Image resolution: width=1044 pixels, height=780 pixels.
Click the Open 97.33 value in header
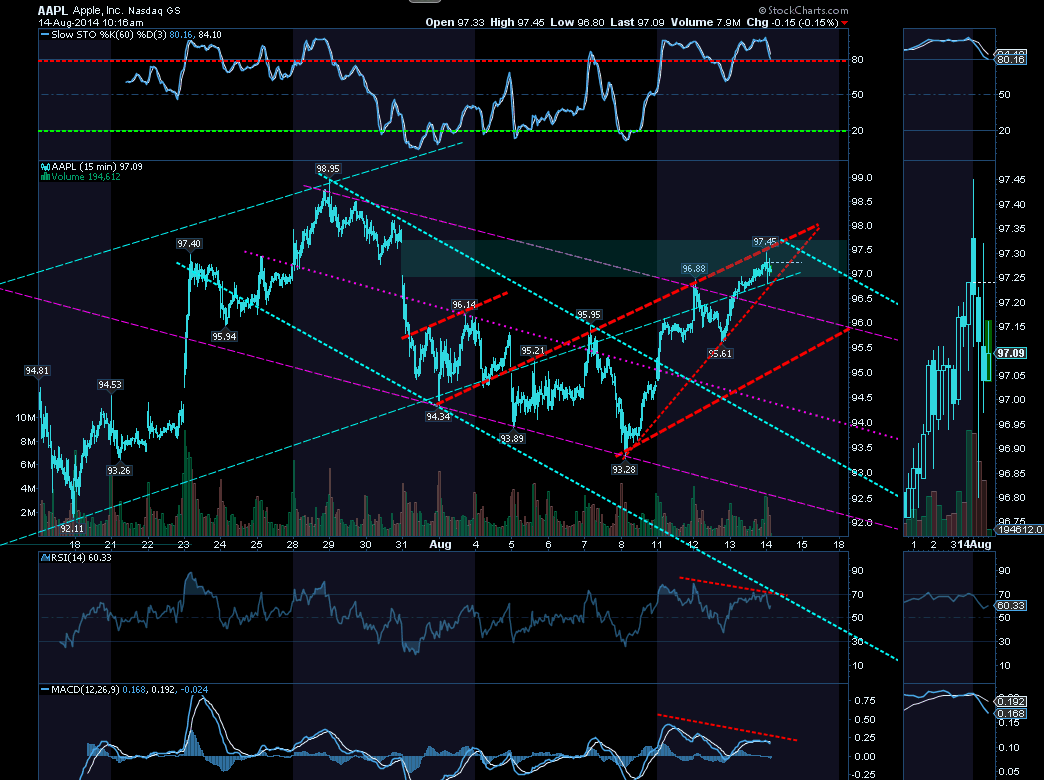click(x=455, y=22)
